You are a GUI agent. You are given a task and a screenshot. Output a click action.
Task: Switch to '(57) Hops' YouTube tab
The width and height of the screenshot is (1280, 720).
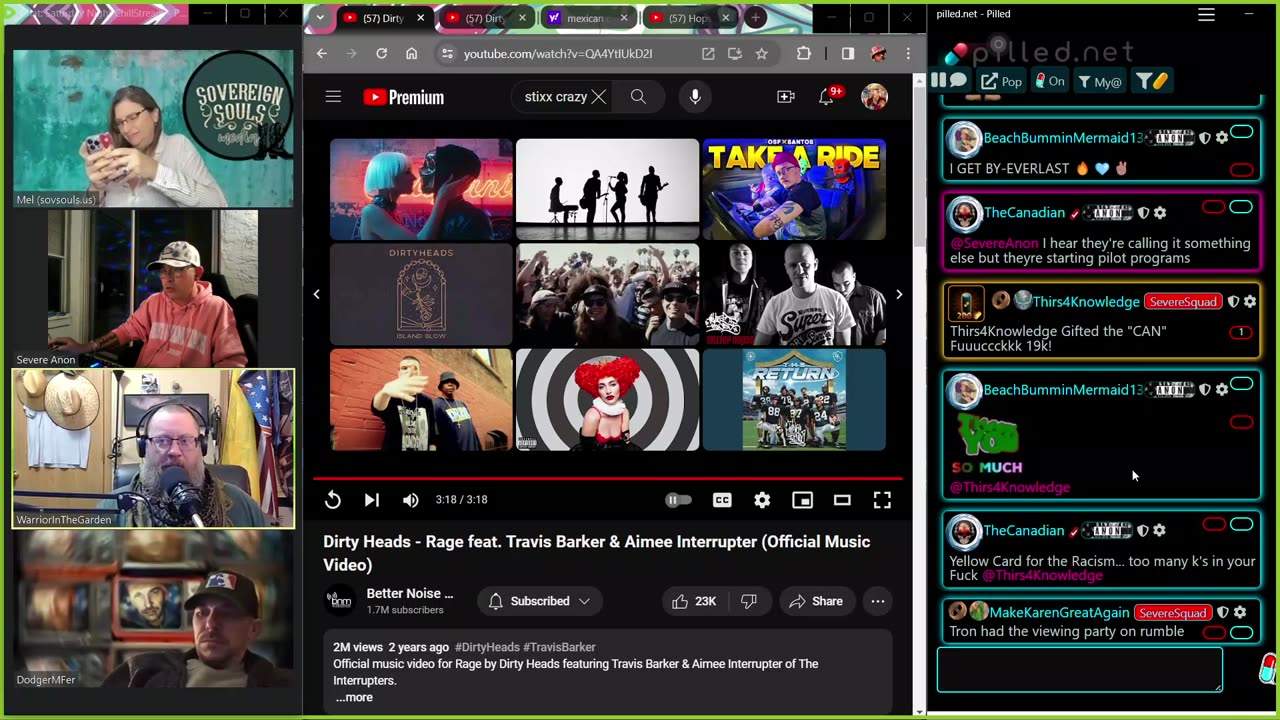coord(690,18)
